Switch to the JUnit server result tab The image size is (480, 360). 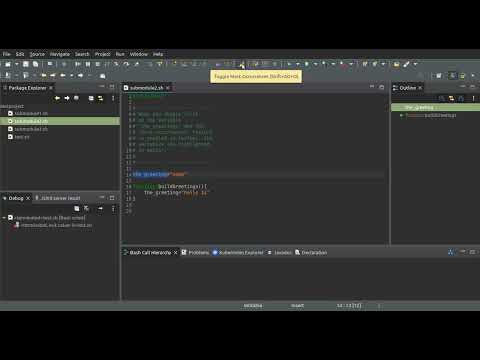click(58, 198)
